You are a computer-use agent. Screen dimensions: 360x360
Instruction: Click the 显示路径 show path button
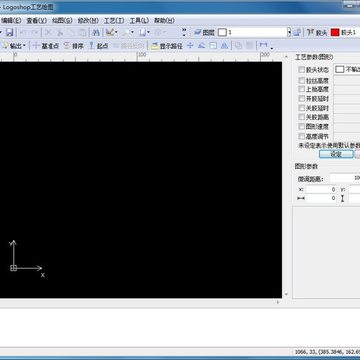[x=167, y=46]
